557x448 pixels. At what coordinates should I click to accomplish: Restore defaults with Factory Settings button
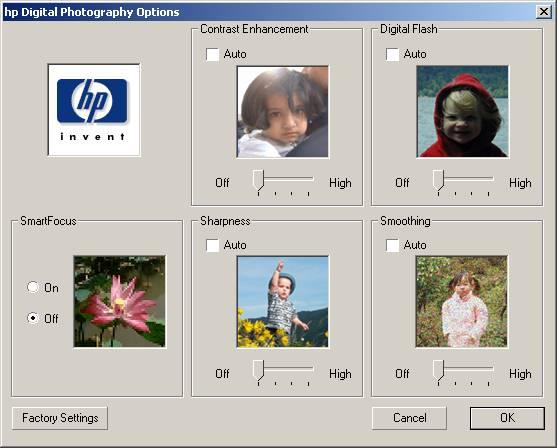coord(60,418)
